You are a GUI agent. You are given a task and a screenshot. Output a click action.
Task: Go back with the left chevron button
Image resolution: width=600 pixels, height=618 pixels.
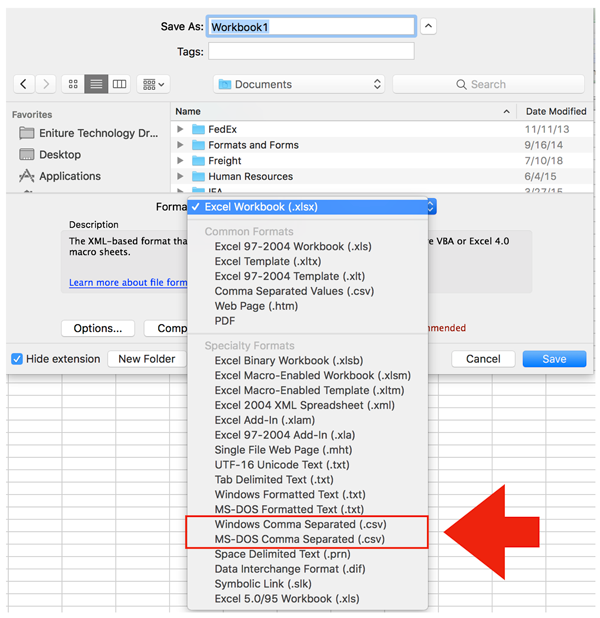24,84
